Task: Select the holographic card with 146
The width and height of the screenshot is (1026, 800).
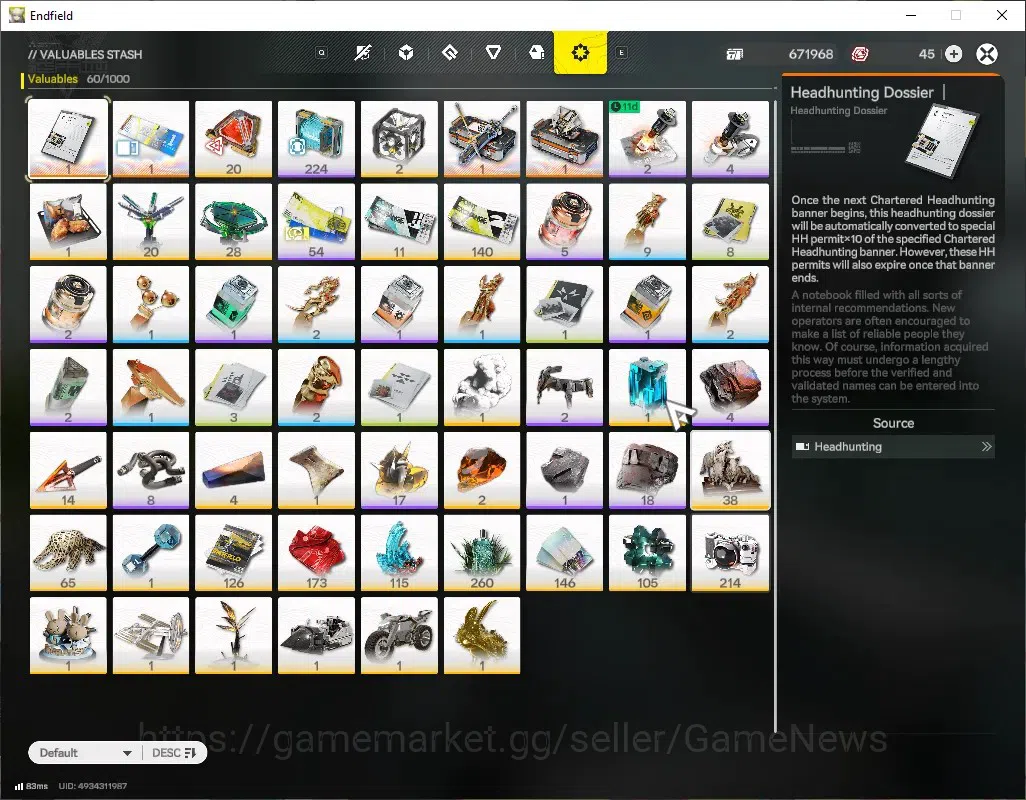Action: click(565, 553)
